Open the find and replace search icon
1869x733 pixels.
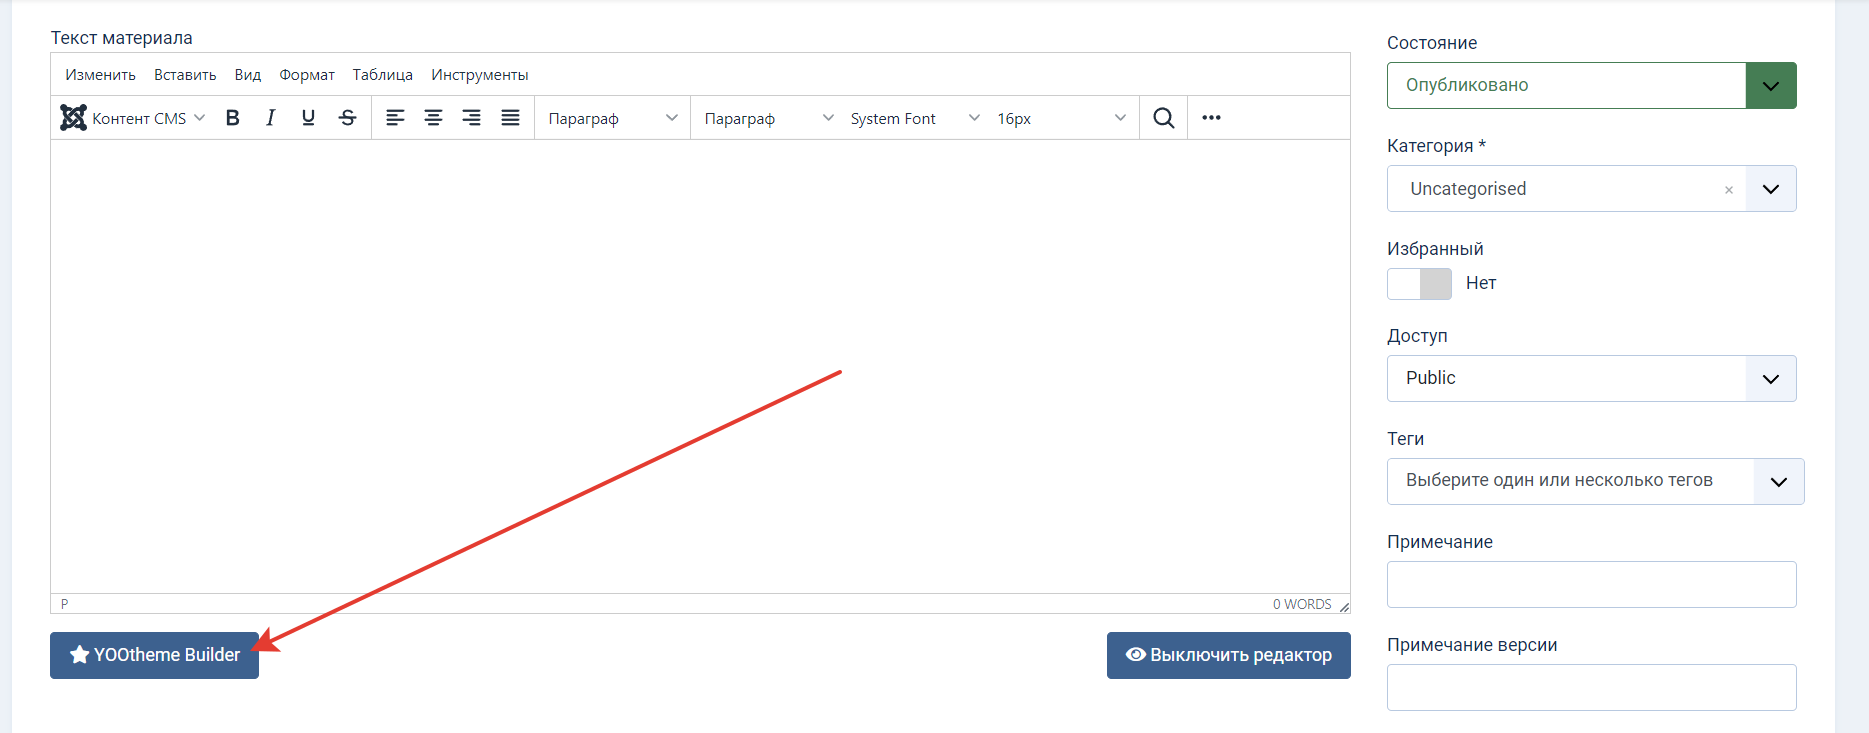[1164, 118]
